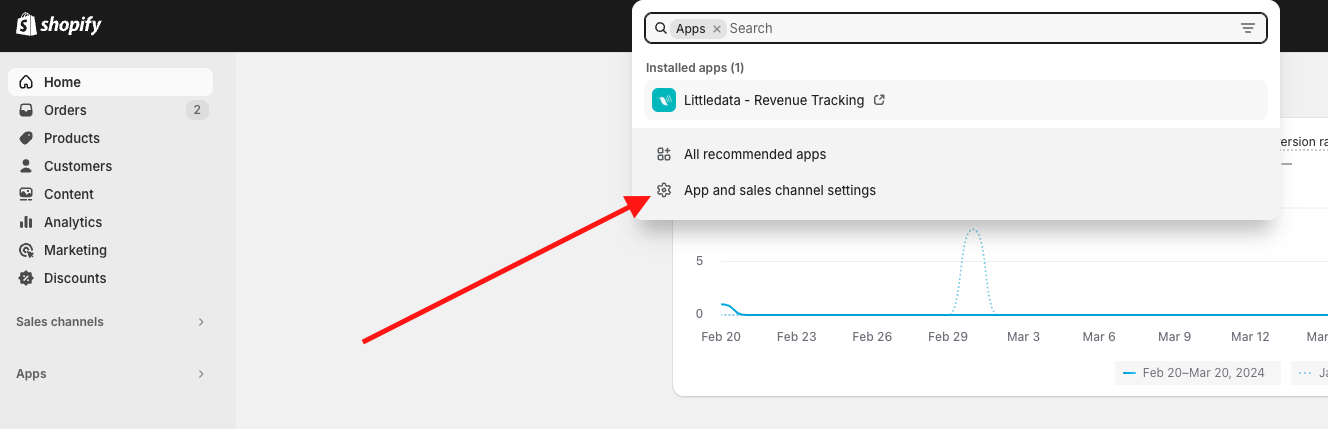Image resolution: width=1328 pixels, height=429 pixels.
Task: Expand the Apps sidebar section
Action: point(201,374)
